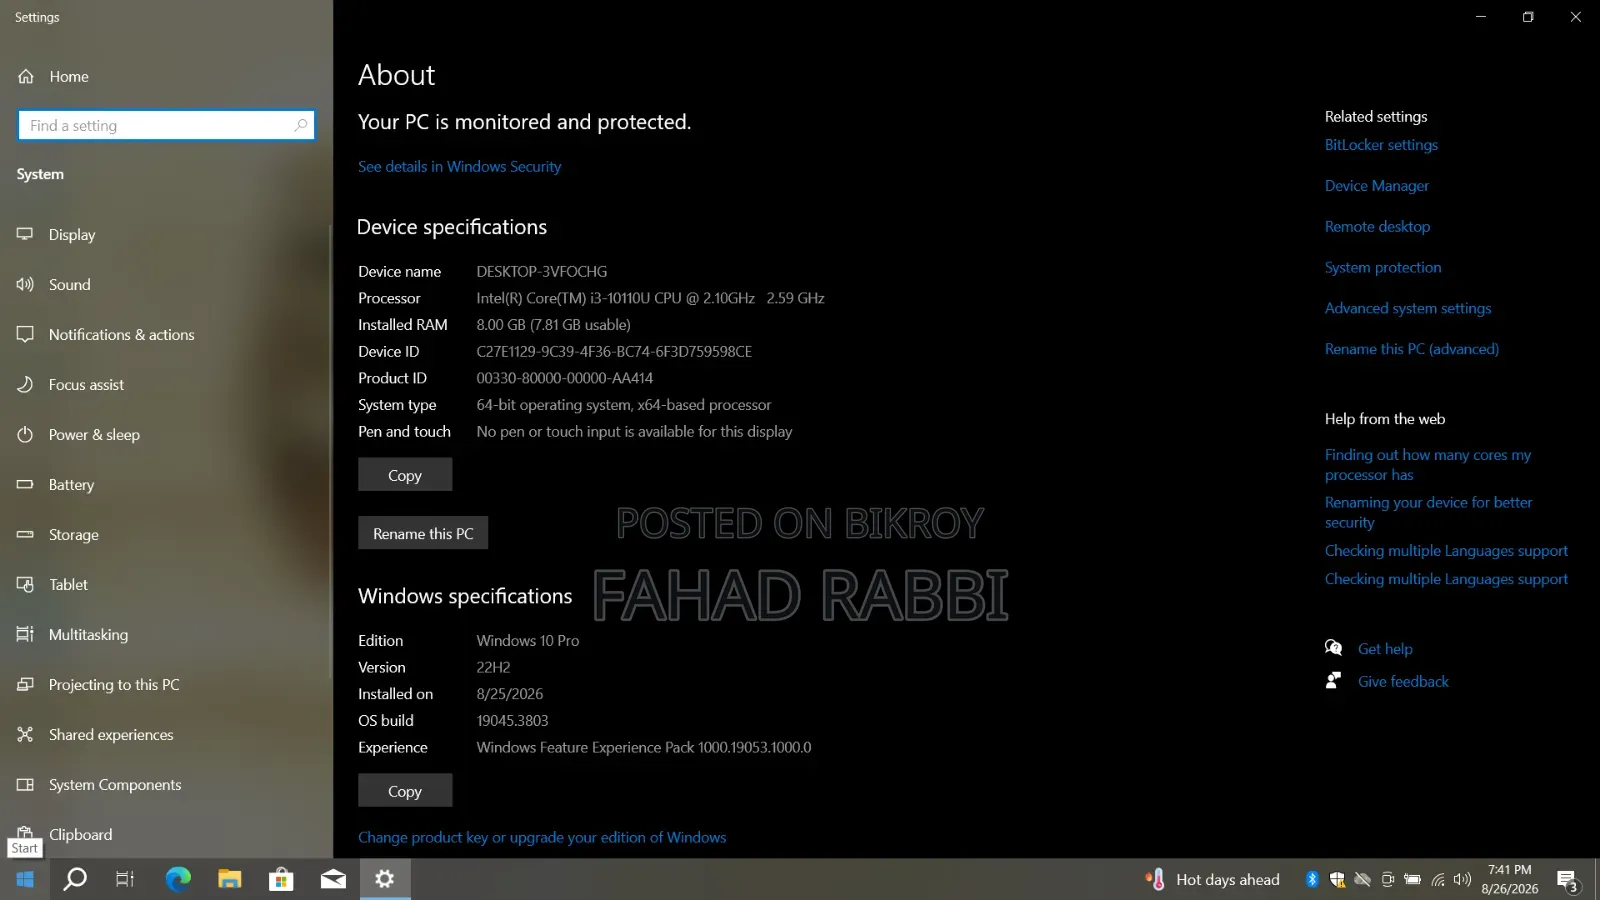The width and height of the screenshot is (1600, 900).
Task: Open File Explorer from taskbar
Action: tap(230, 879)
